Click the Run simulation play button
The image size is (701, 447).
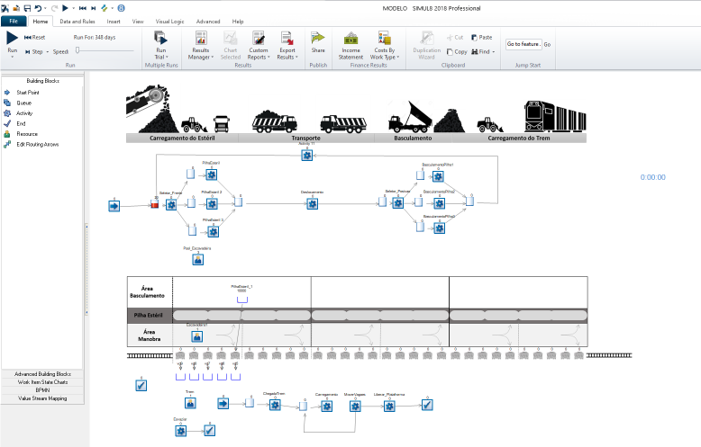pyautogui.click(x=13, y=38)
